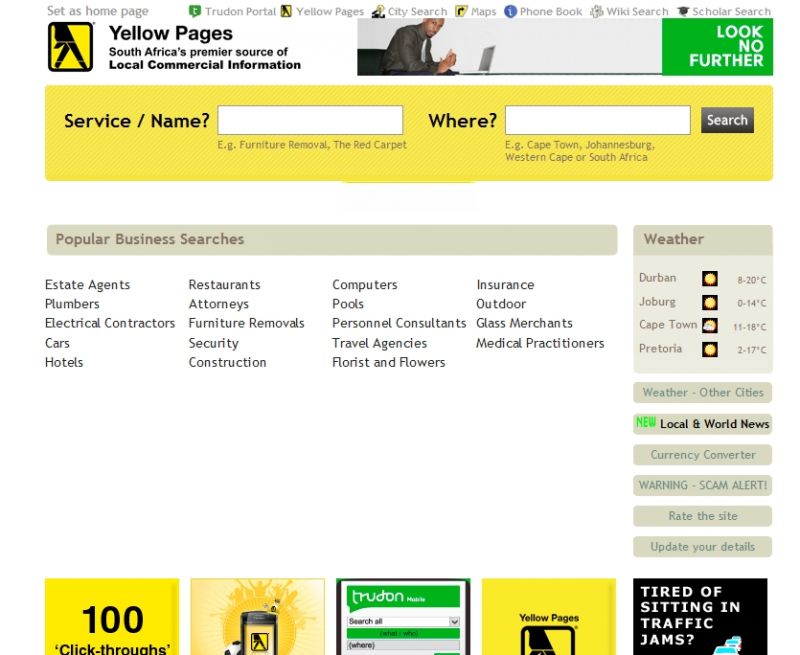Click the Yellow Pages heading text

coord(170,34)
